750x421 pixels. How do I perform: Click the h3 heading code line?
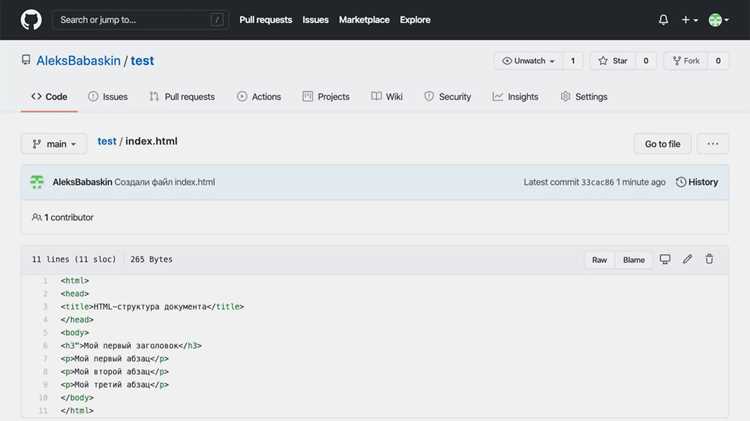(131, 345)
